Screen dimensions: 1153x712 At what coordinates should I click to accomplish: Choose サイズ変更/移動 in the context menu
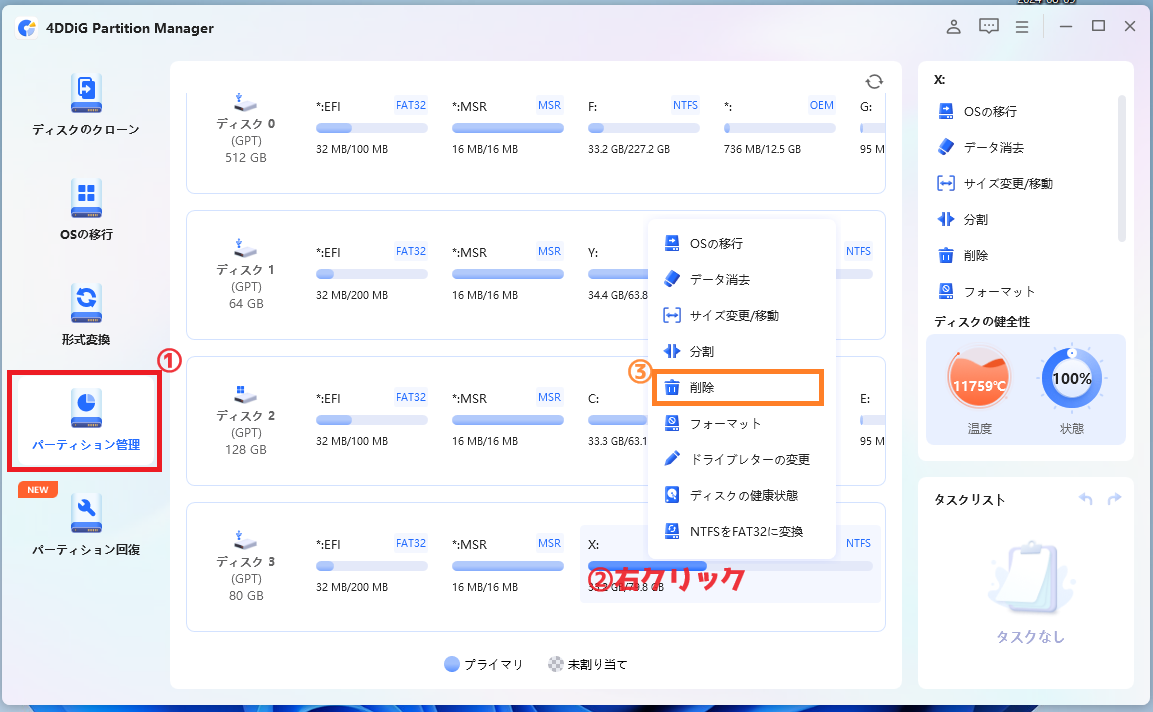tap(741, 316)
